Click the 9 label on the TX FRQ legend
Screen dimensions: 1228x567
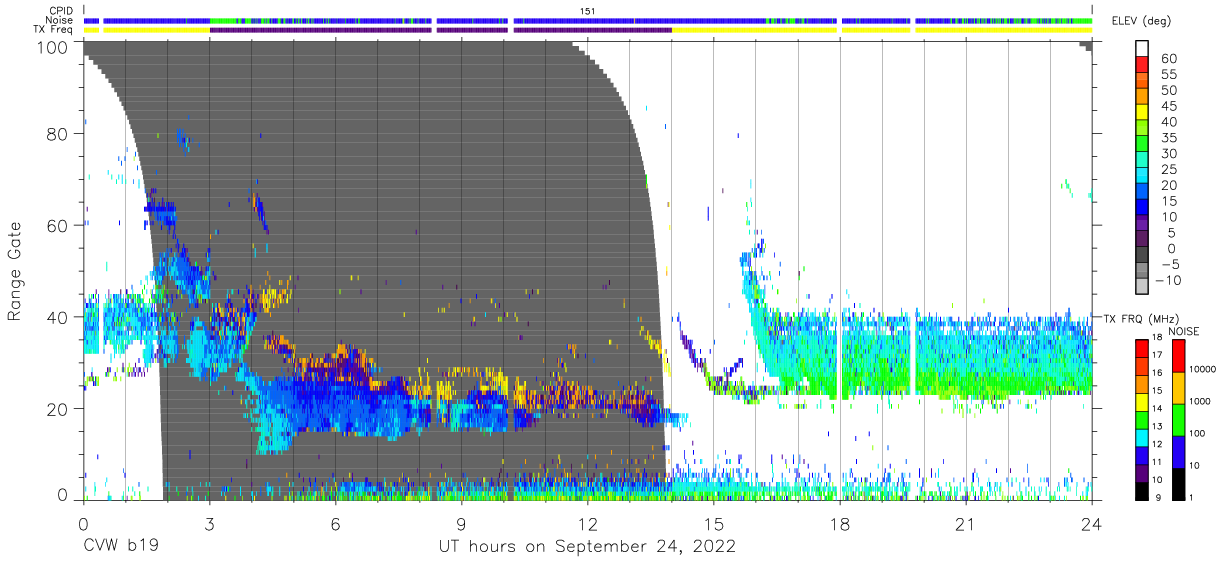1158,497
